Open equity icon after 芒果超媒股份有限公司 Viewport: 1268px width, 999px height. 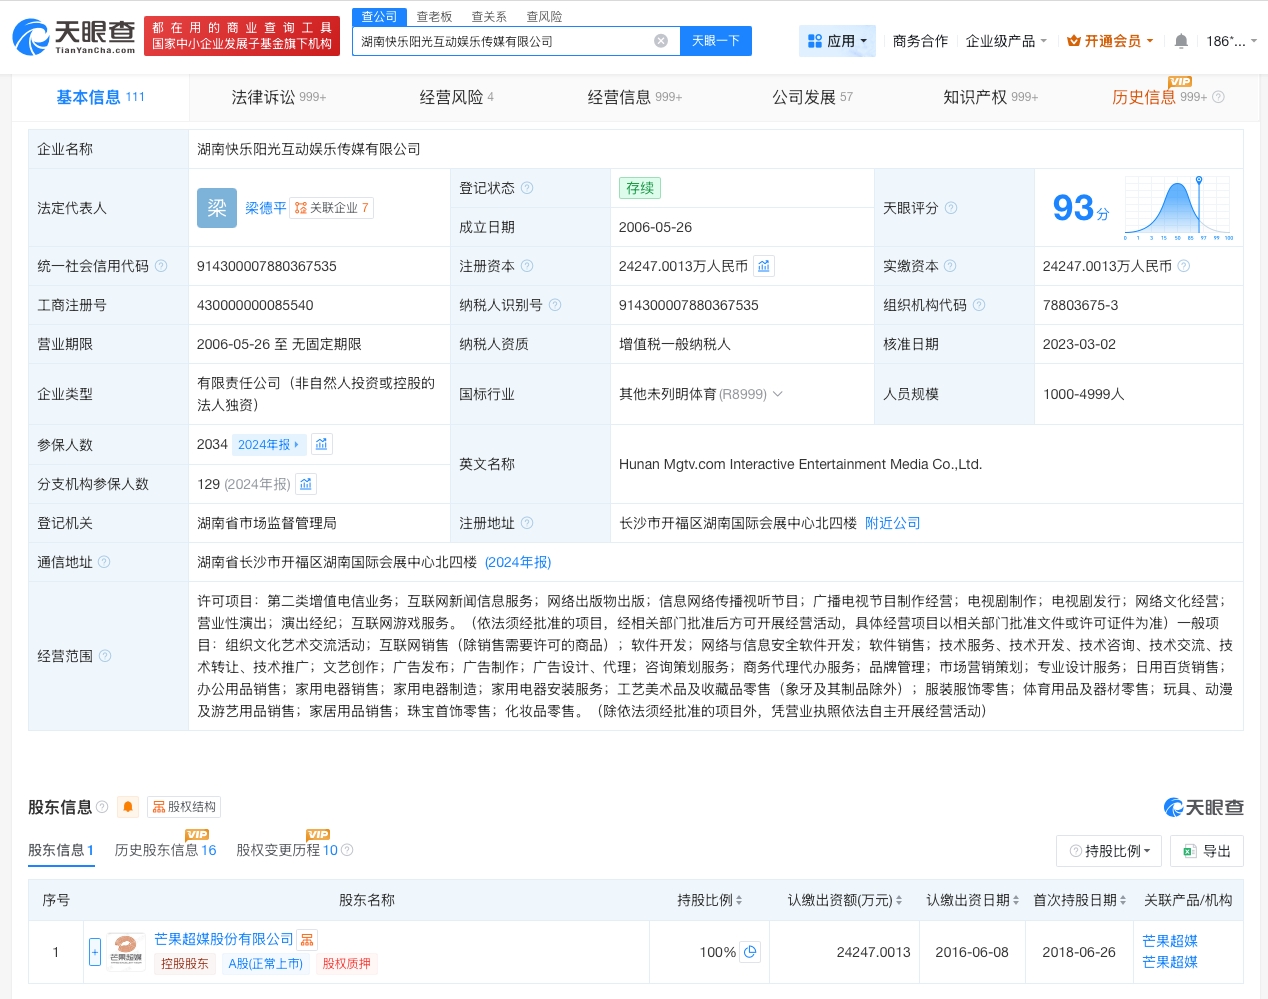tap(307, 940)
